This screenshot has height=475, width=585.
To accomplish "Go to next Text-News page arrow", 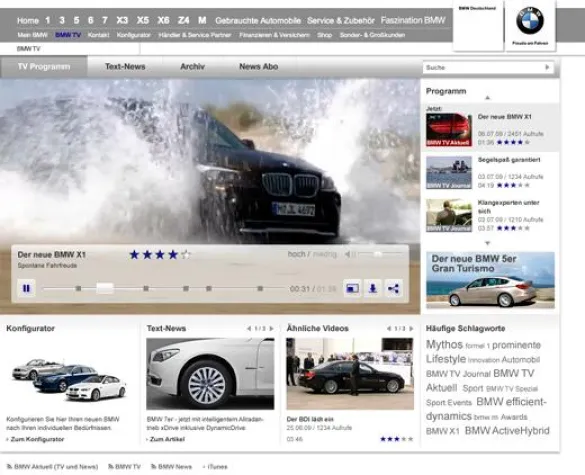I will click(x=271, y=328).
